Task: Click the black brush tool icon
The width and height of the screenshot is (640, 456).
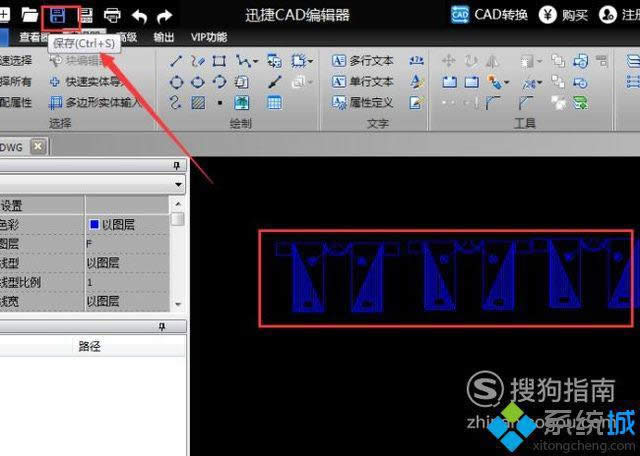Action: pyautogui.click(x=275, y=82)
